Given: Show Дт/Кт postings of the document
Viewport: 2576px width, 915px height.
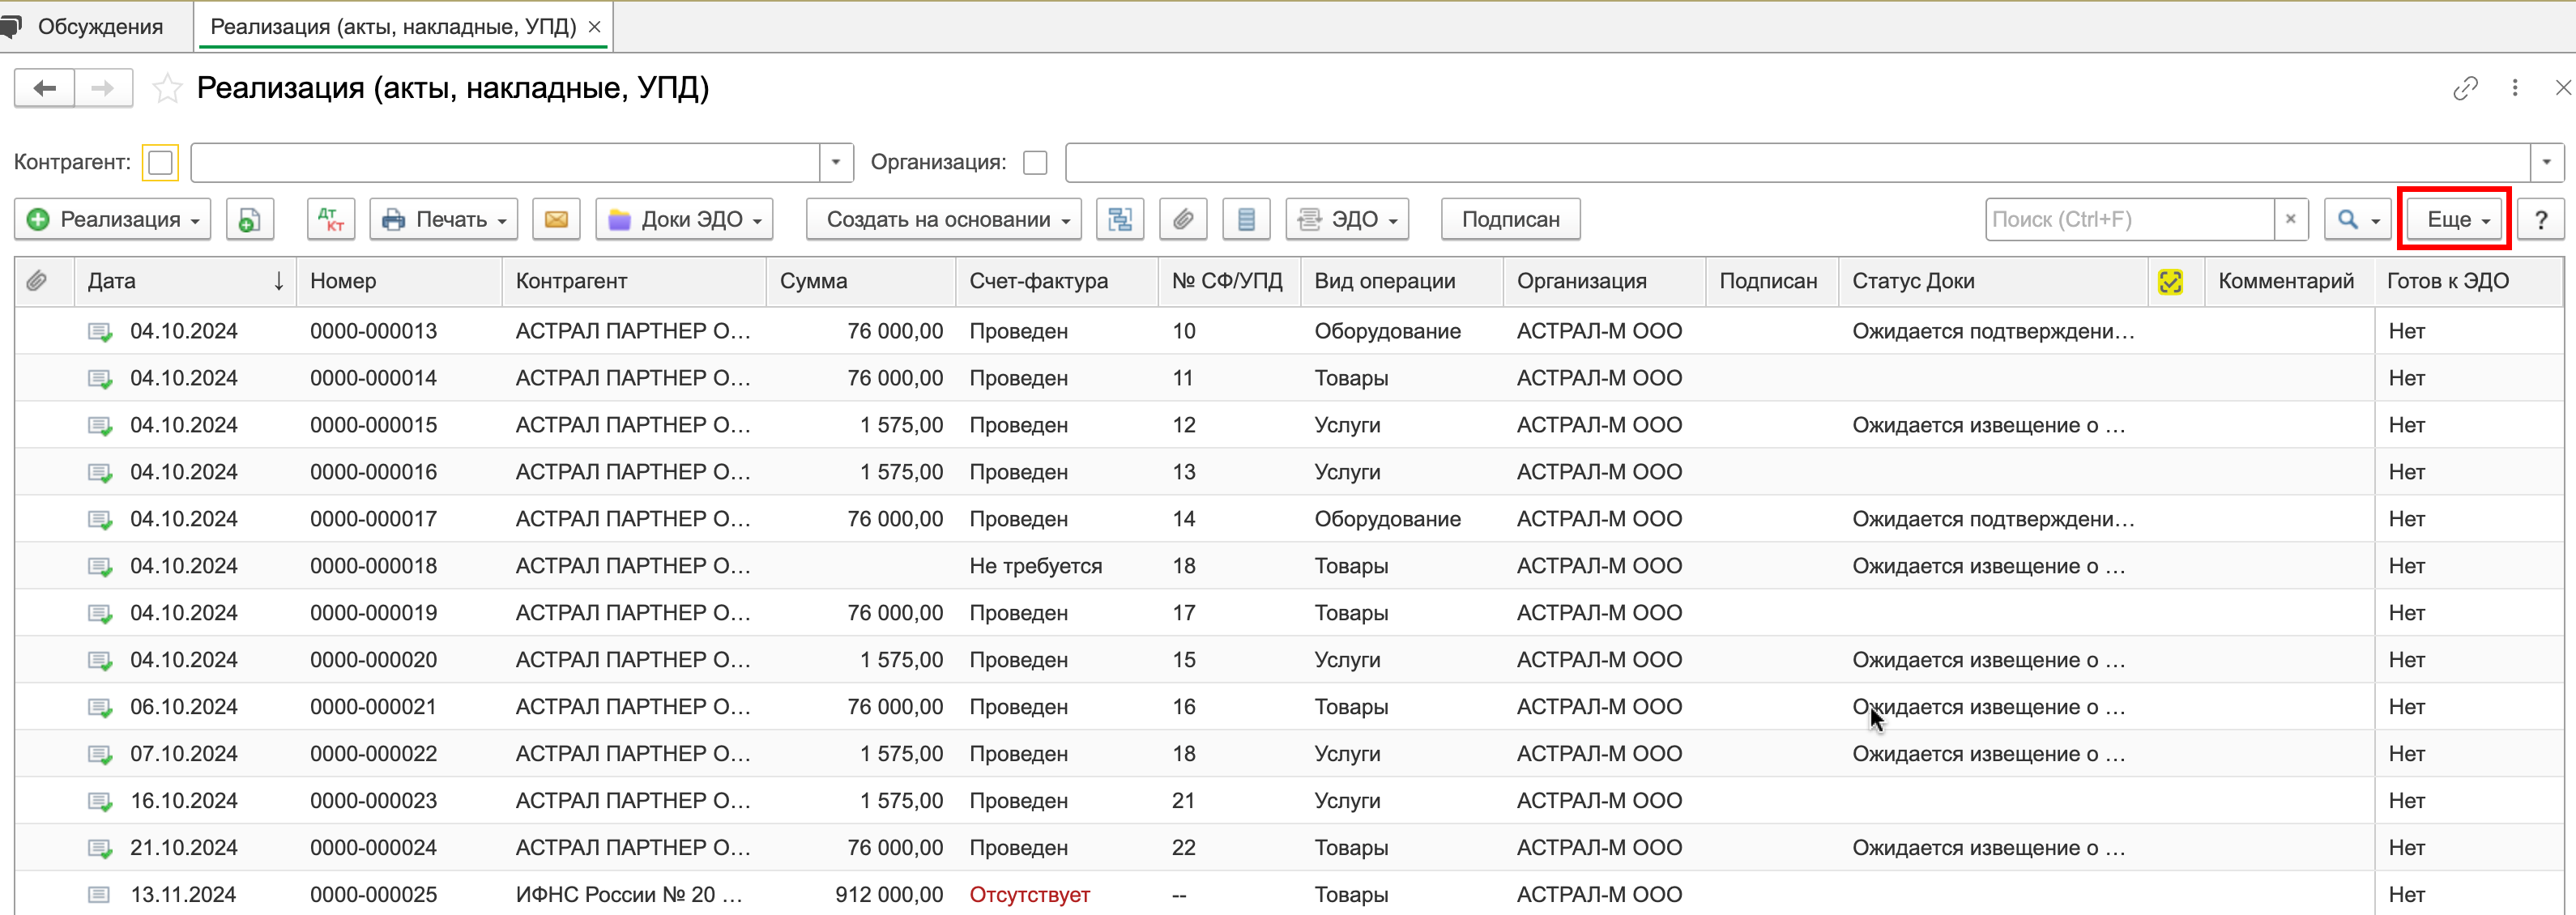Looking at the screenshot, I should coord(331,219).
